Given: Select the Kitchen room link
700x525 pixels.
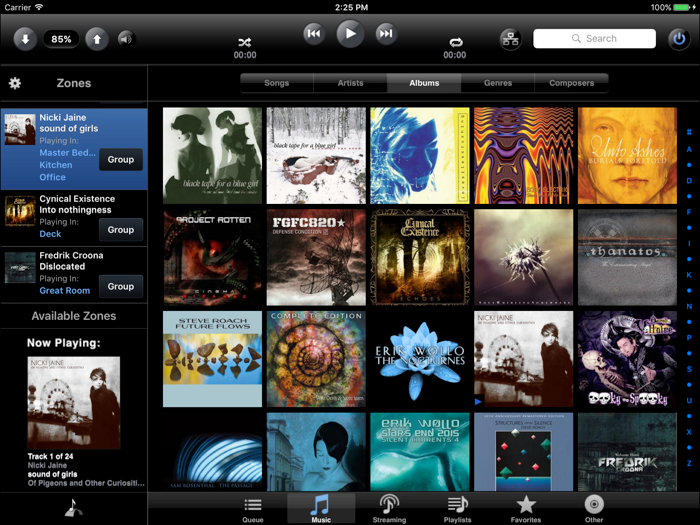Looking at the screenshot, I should pyautogui.click(x=56, y=165).
